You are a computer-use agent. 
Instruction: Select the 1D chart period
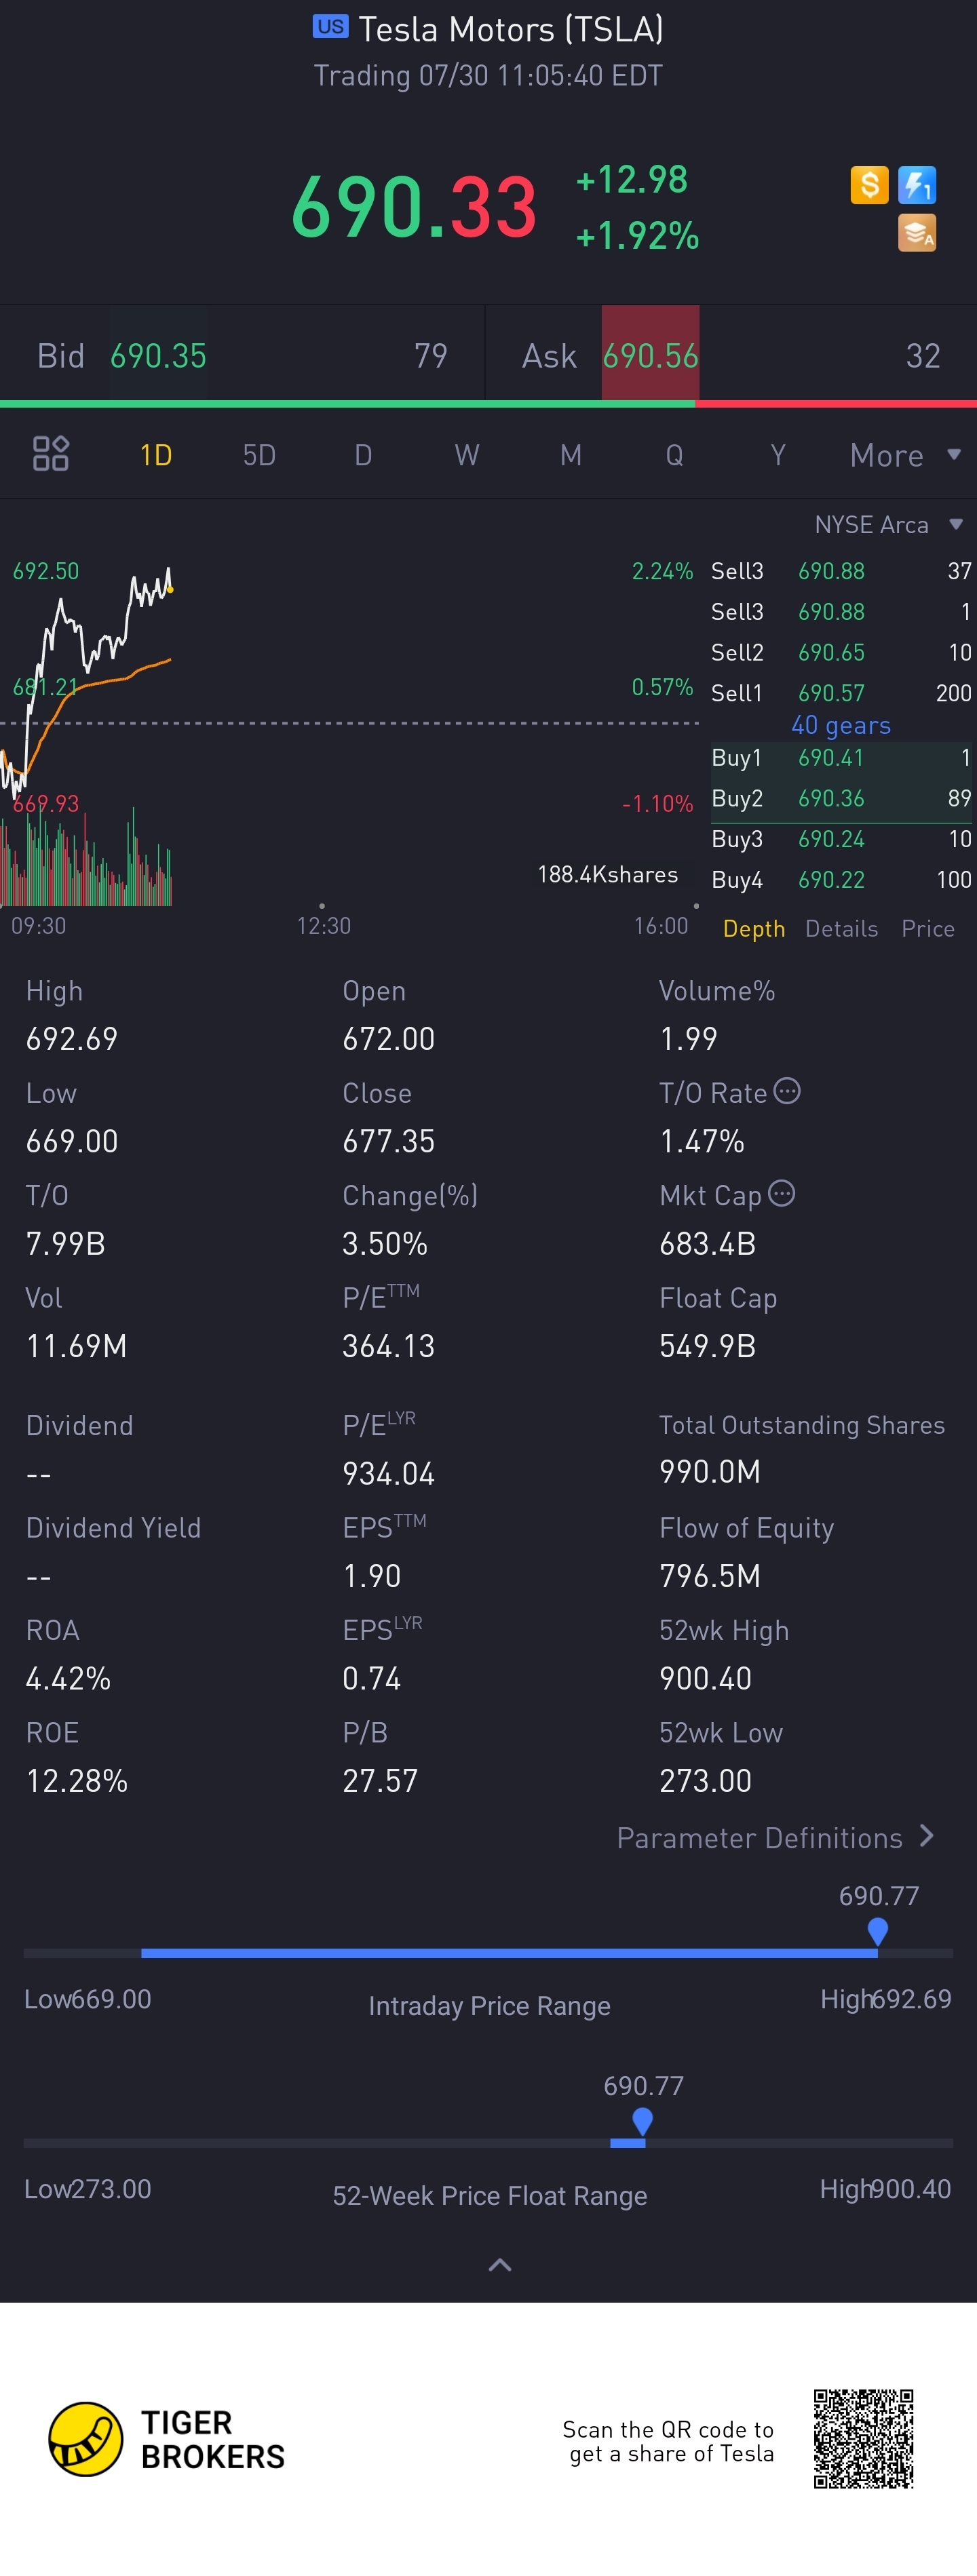coord(156,455)
